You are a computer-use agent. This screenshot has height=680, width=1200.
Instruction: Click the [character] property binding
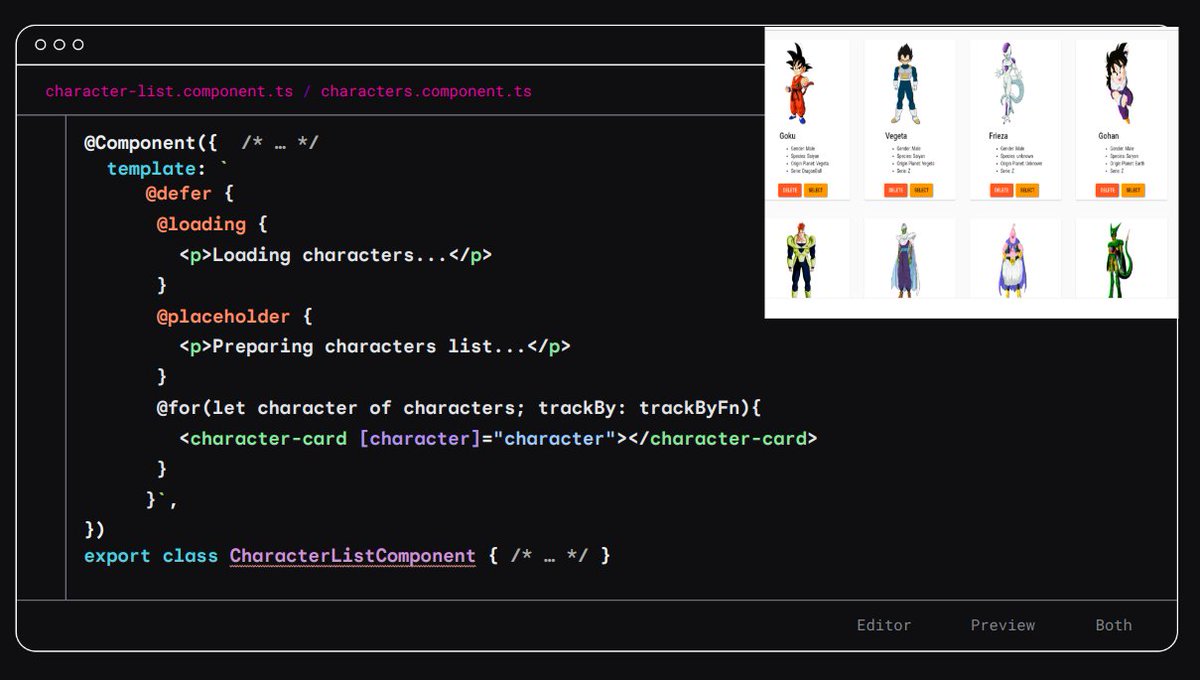(420, 439)
